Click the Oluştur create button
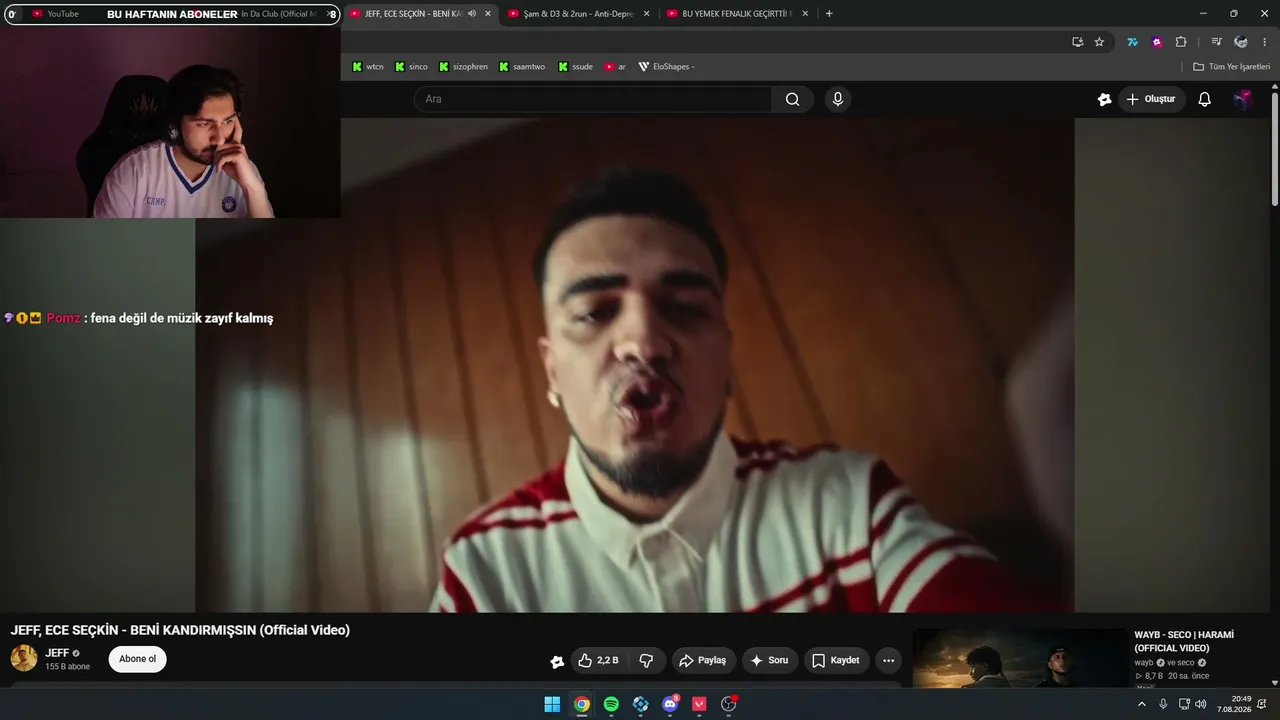 pyautogui.click(x=1151, y=99)
